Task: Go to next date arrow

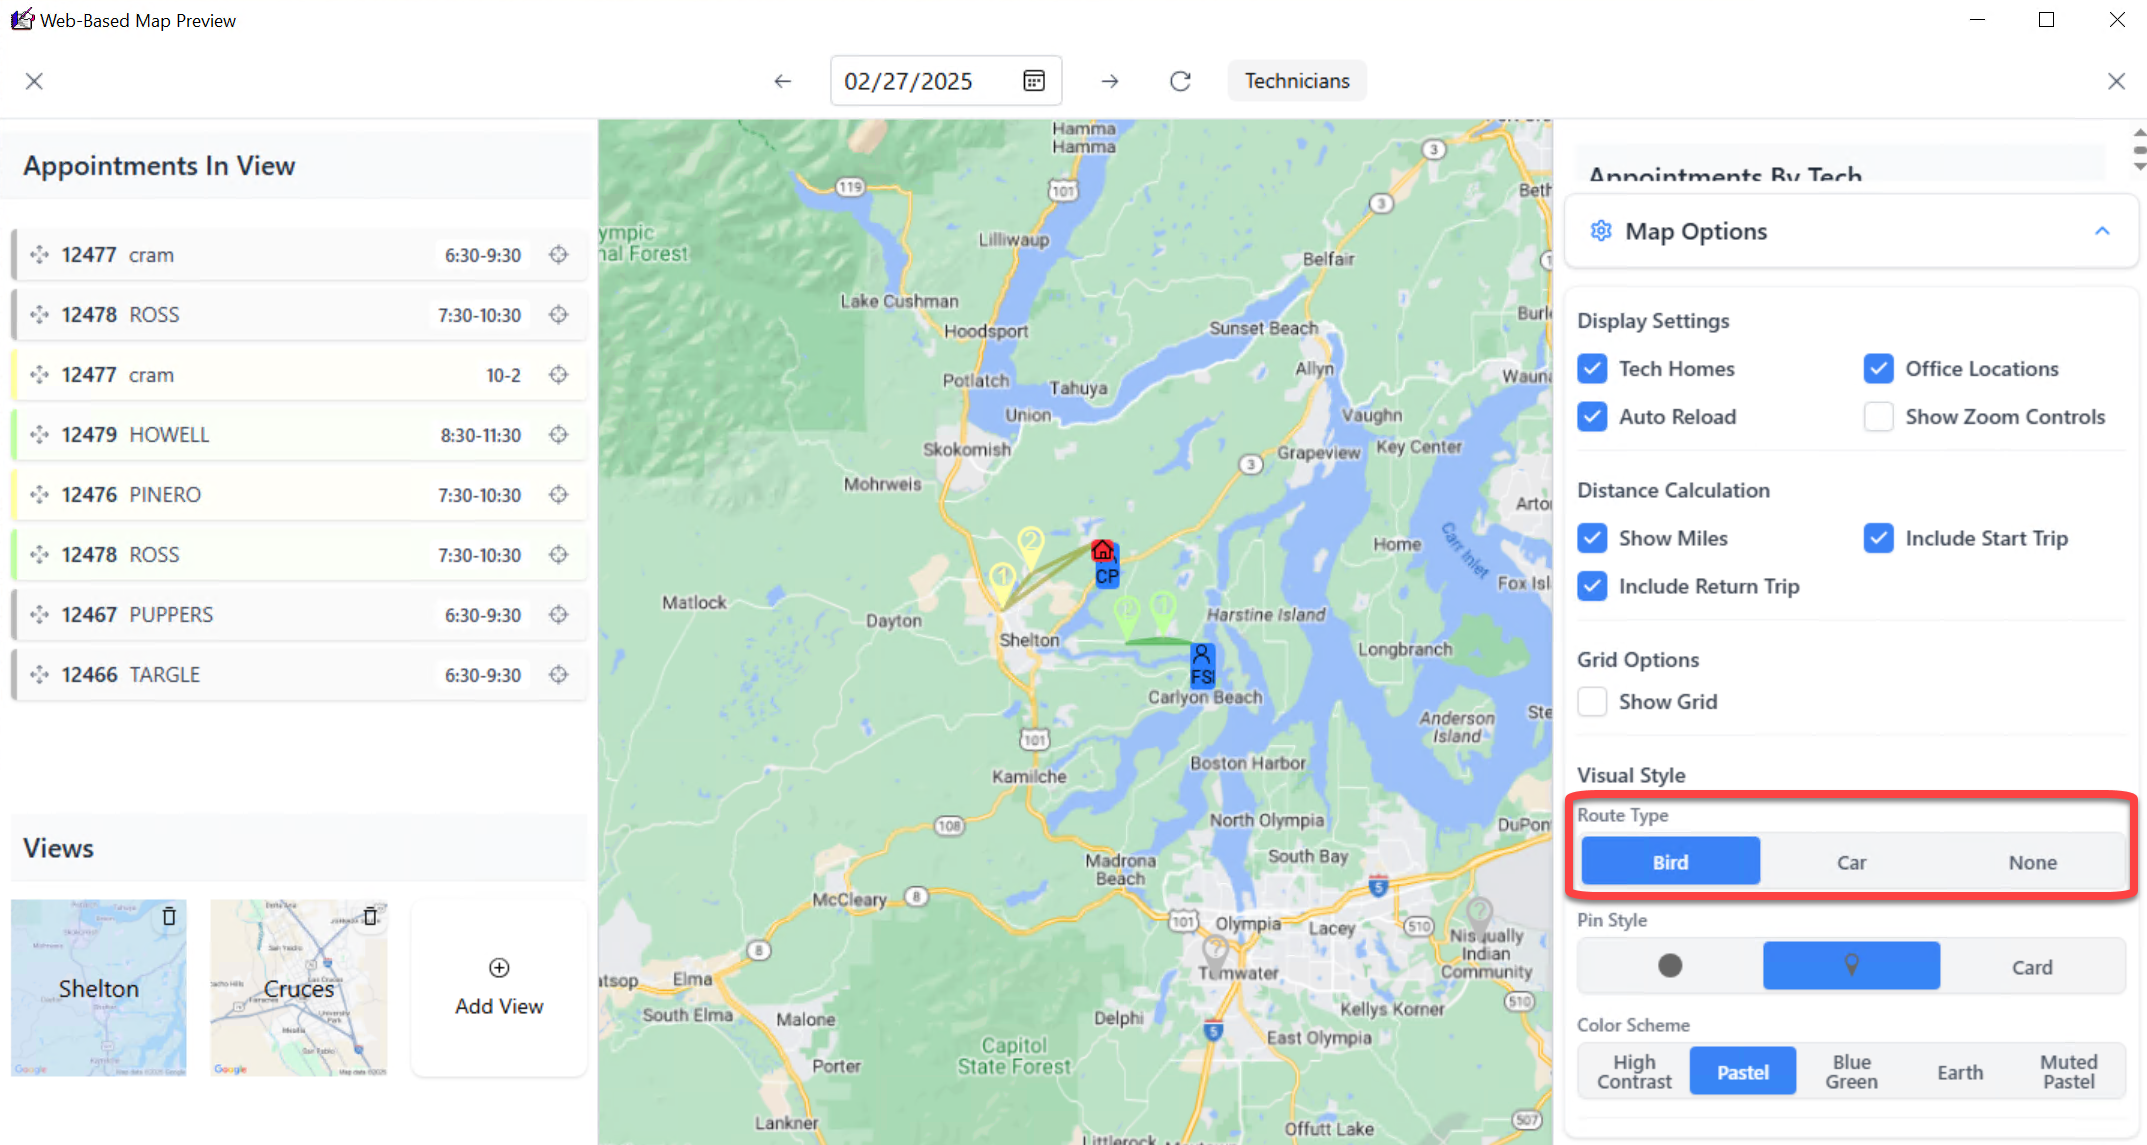Action: point(1110,81)
